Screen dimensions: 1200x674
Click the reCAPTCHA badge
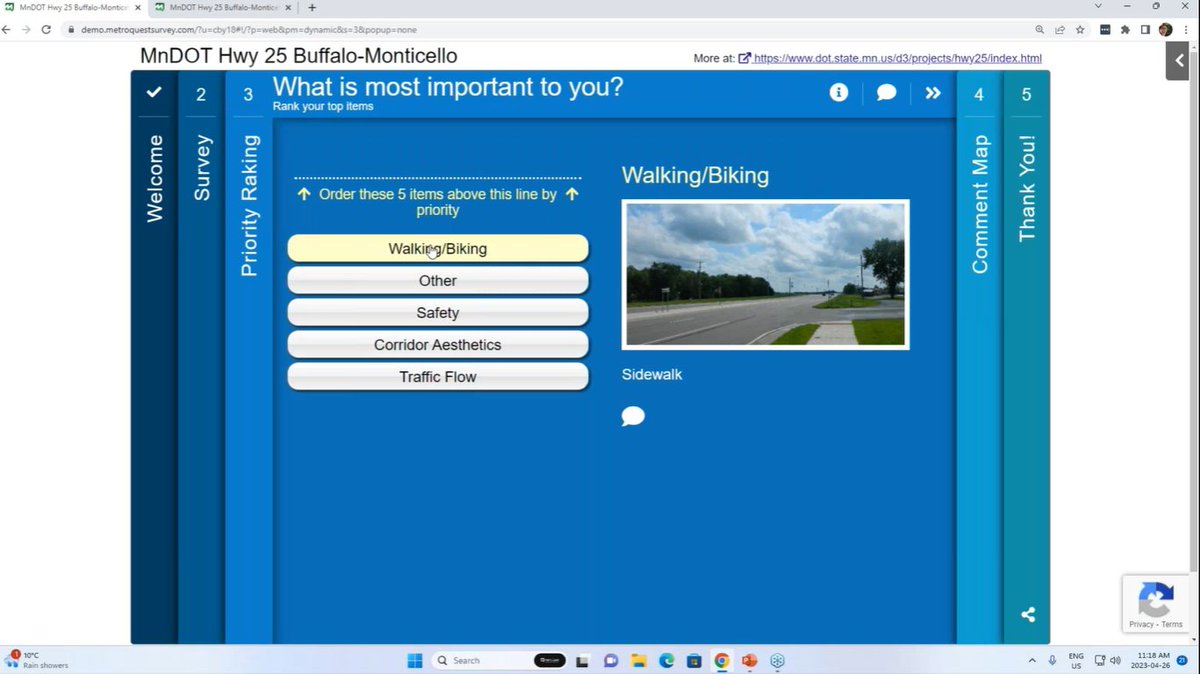point(1158,603)
